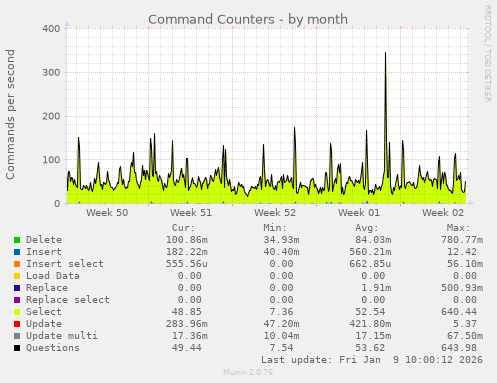This screenshot has height=383, width=497.
Task: Click the 'Commands per second' axis label
Action: pos(10,114)
